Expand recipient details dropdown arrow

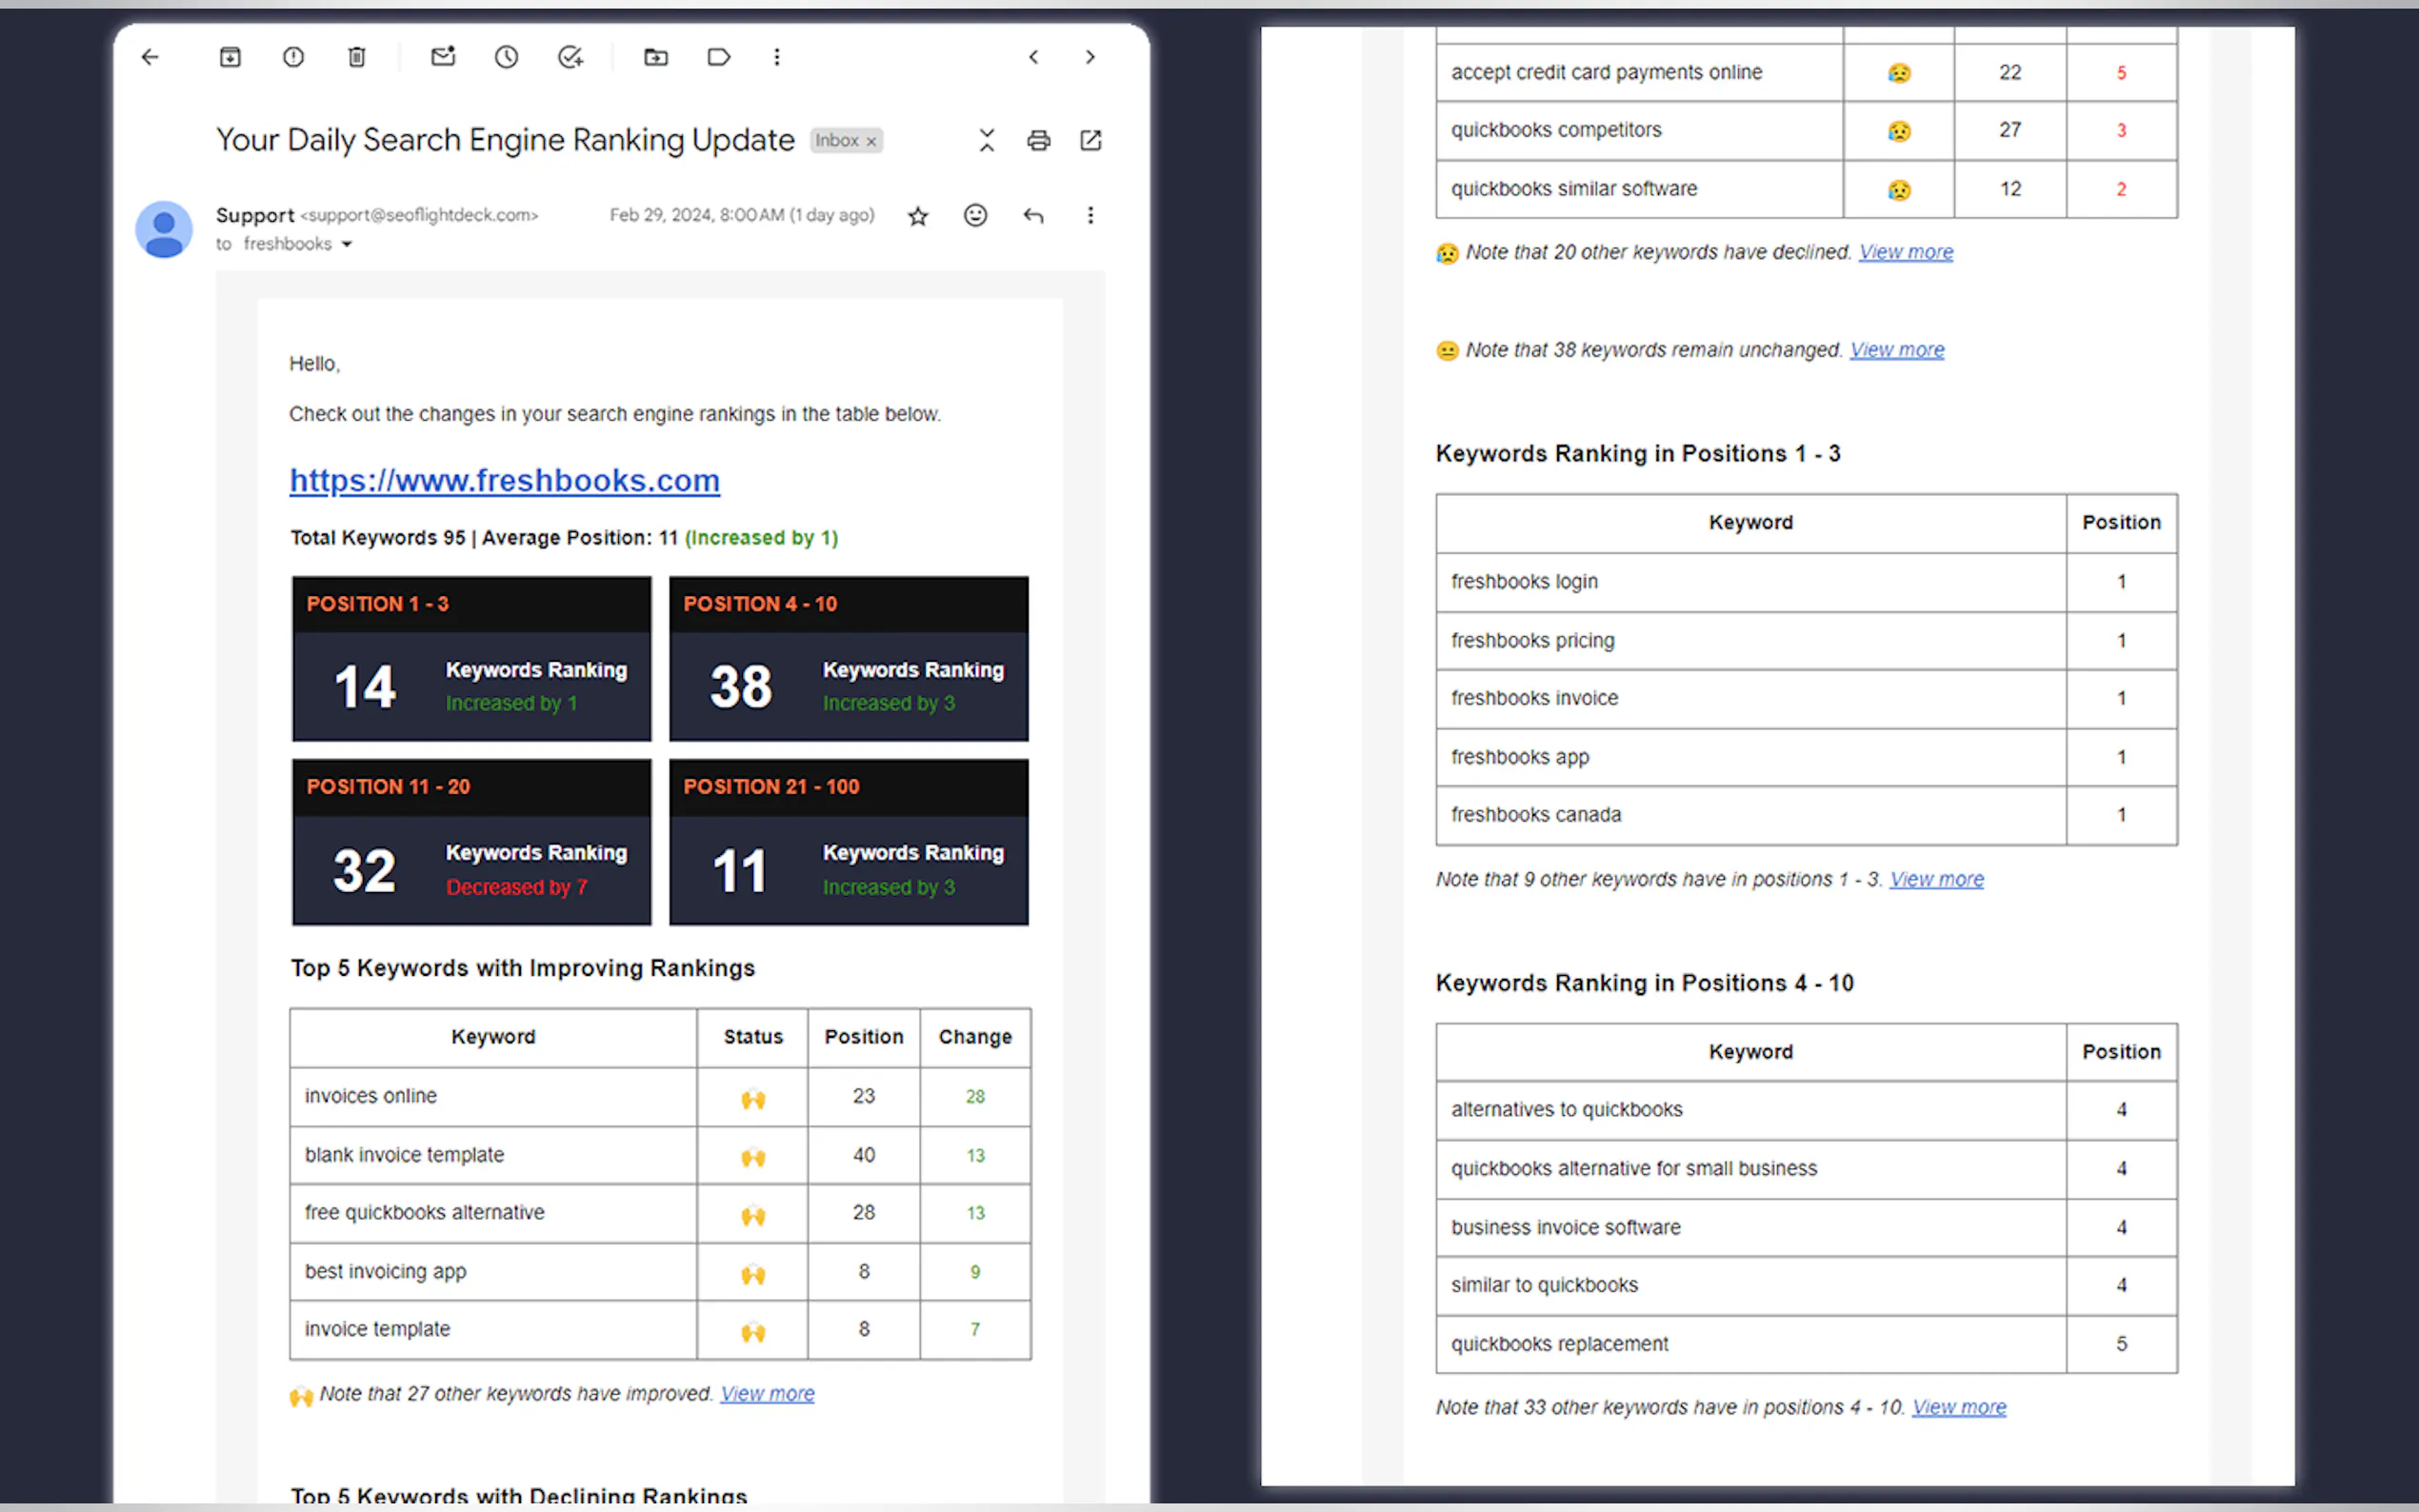pyautogui.click(x=347, y=244)
